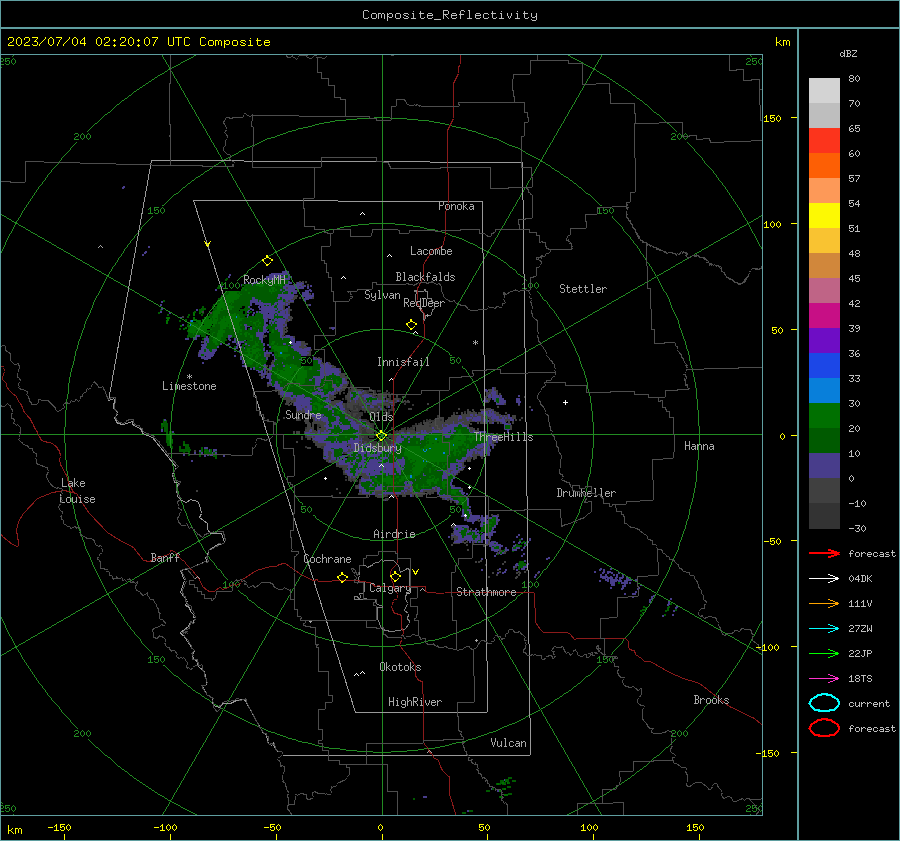Click the cyan 27ZW arrow legend icon

coord(824,629)
